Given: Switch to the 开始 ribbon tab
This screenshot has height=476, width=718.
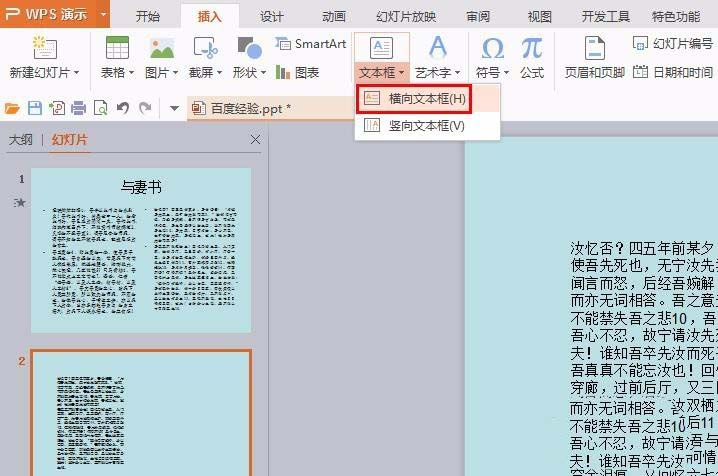Looking at the screenshot, I should (x=147, y=16).
